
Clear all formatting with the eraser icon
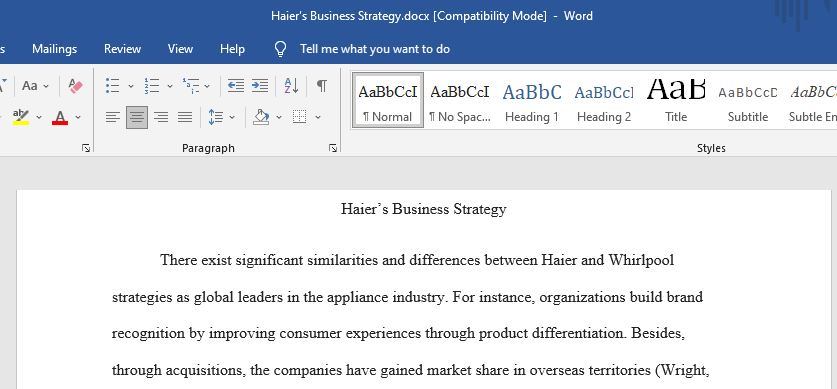tap(75, 85)
